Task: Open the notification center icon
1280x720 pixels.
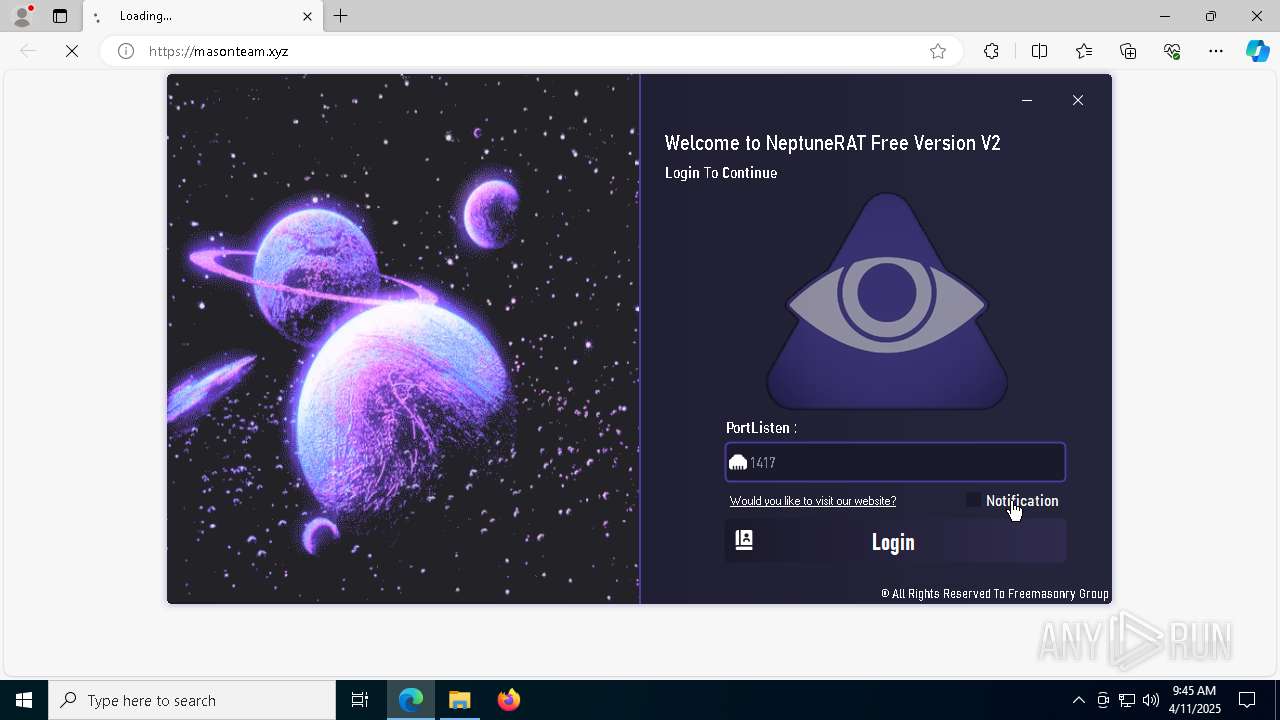Action: 1248,700
